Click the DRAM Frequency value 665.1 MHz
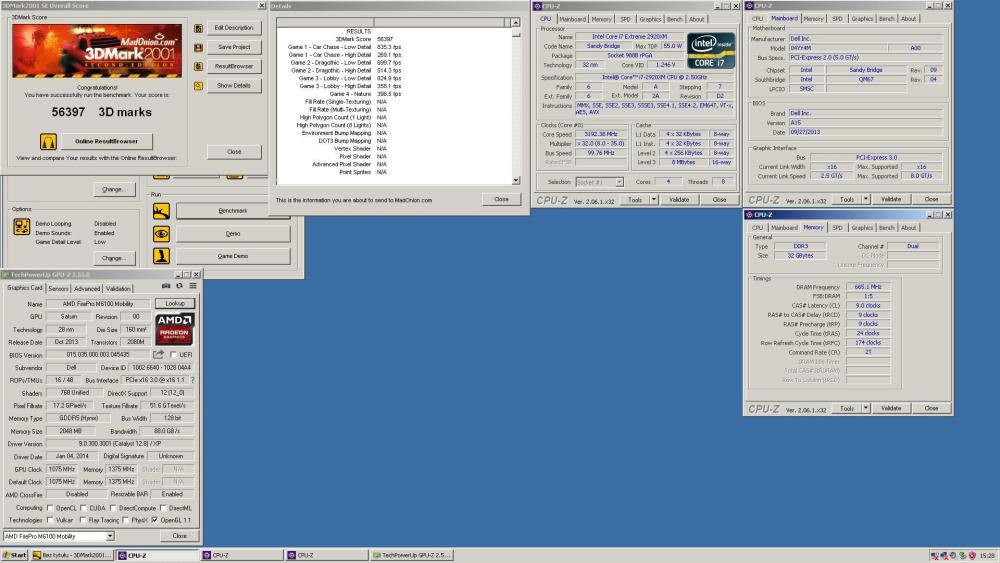1000x563 pixels. (868, 287)
